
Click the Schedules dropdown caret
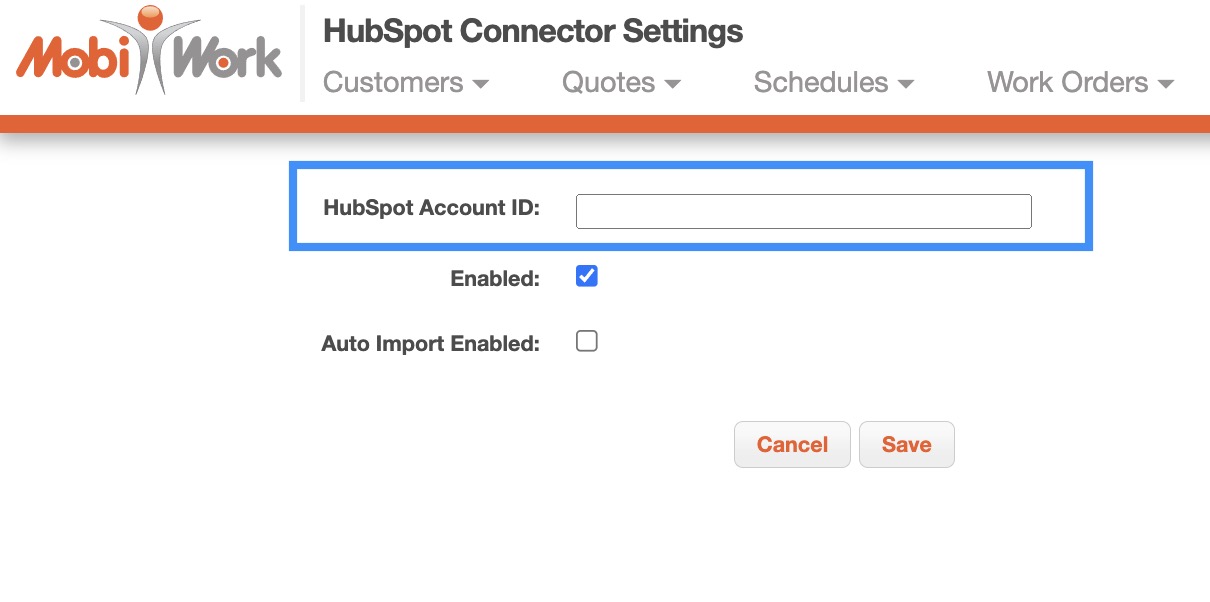tap(906, 84)
